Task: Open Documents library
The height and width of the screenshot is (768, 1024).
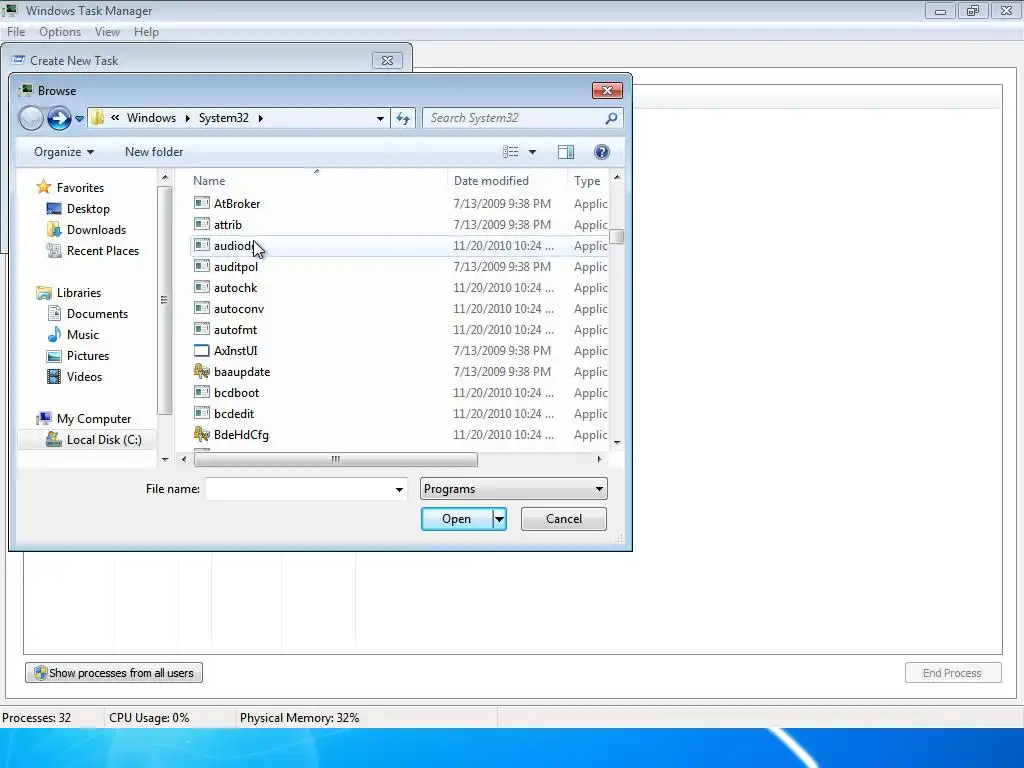Action: pyautogui.click(x=97, y=314)
